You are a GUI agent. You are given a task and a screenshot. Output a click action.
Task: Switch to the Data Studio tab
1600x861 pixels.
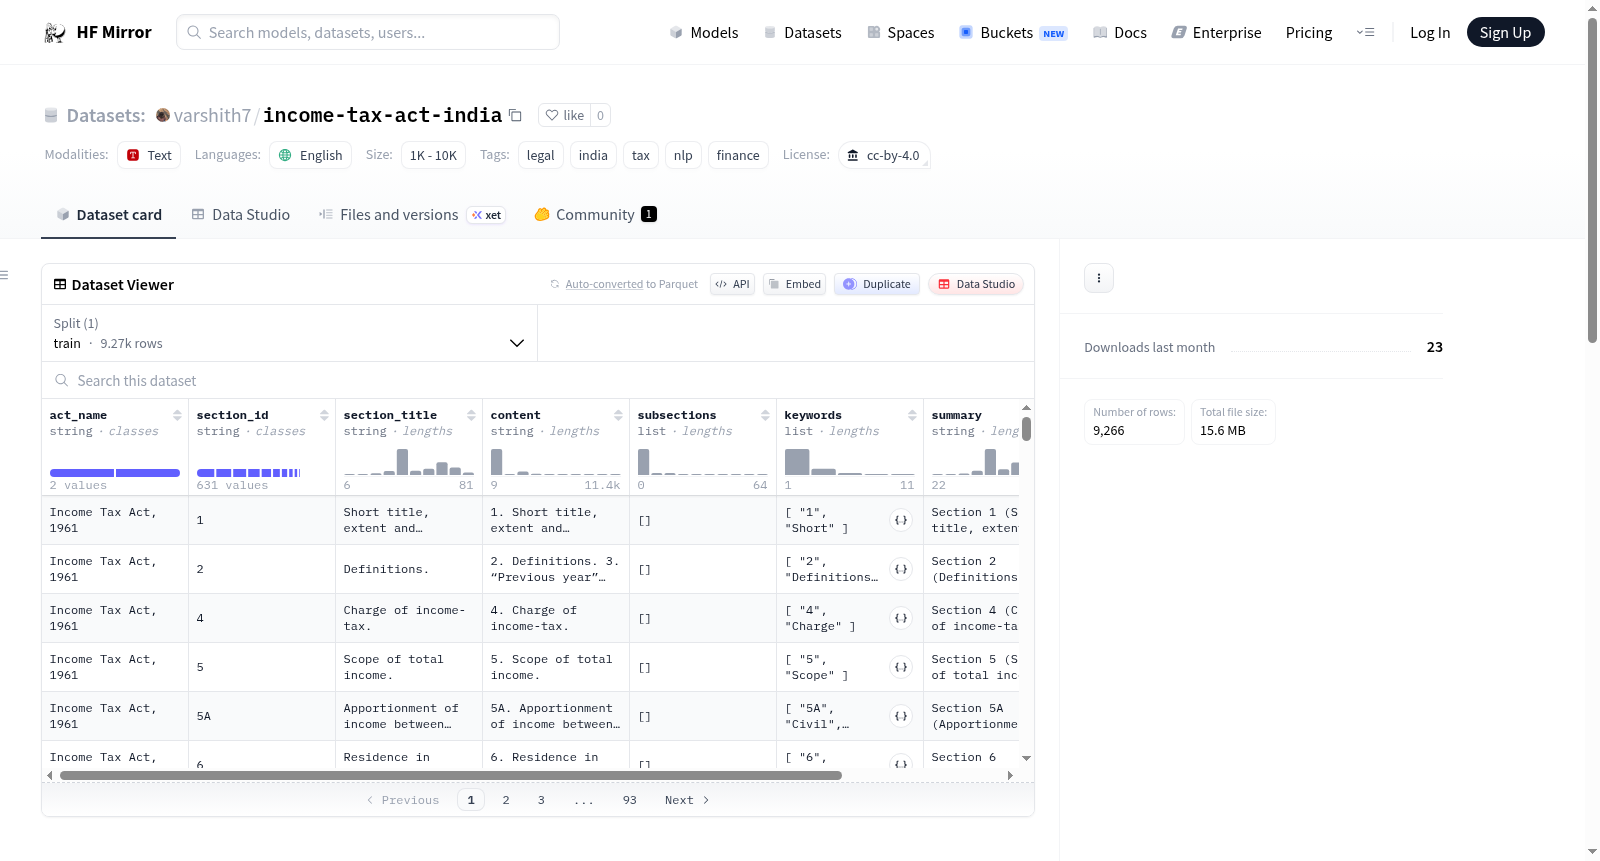tap(240, 214)
